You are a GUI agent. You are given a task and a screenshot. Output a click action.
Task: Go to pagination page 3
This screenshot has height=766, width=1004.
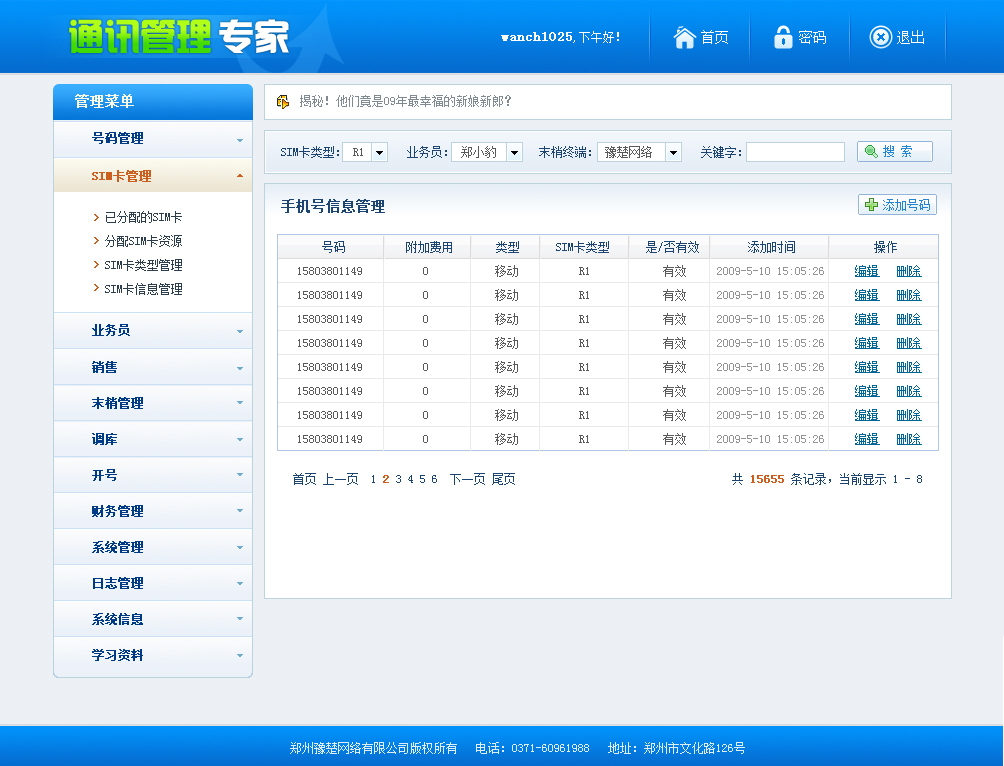tap(398, 479)
